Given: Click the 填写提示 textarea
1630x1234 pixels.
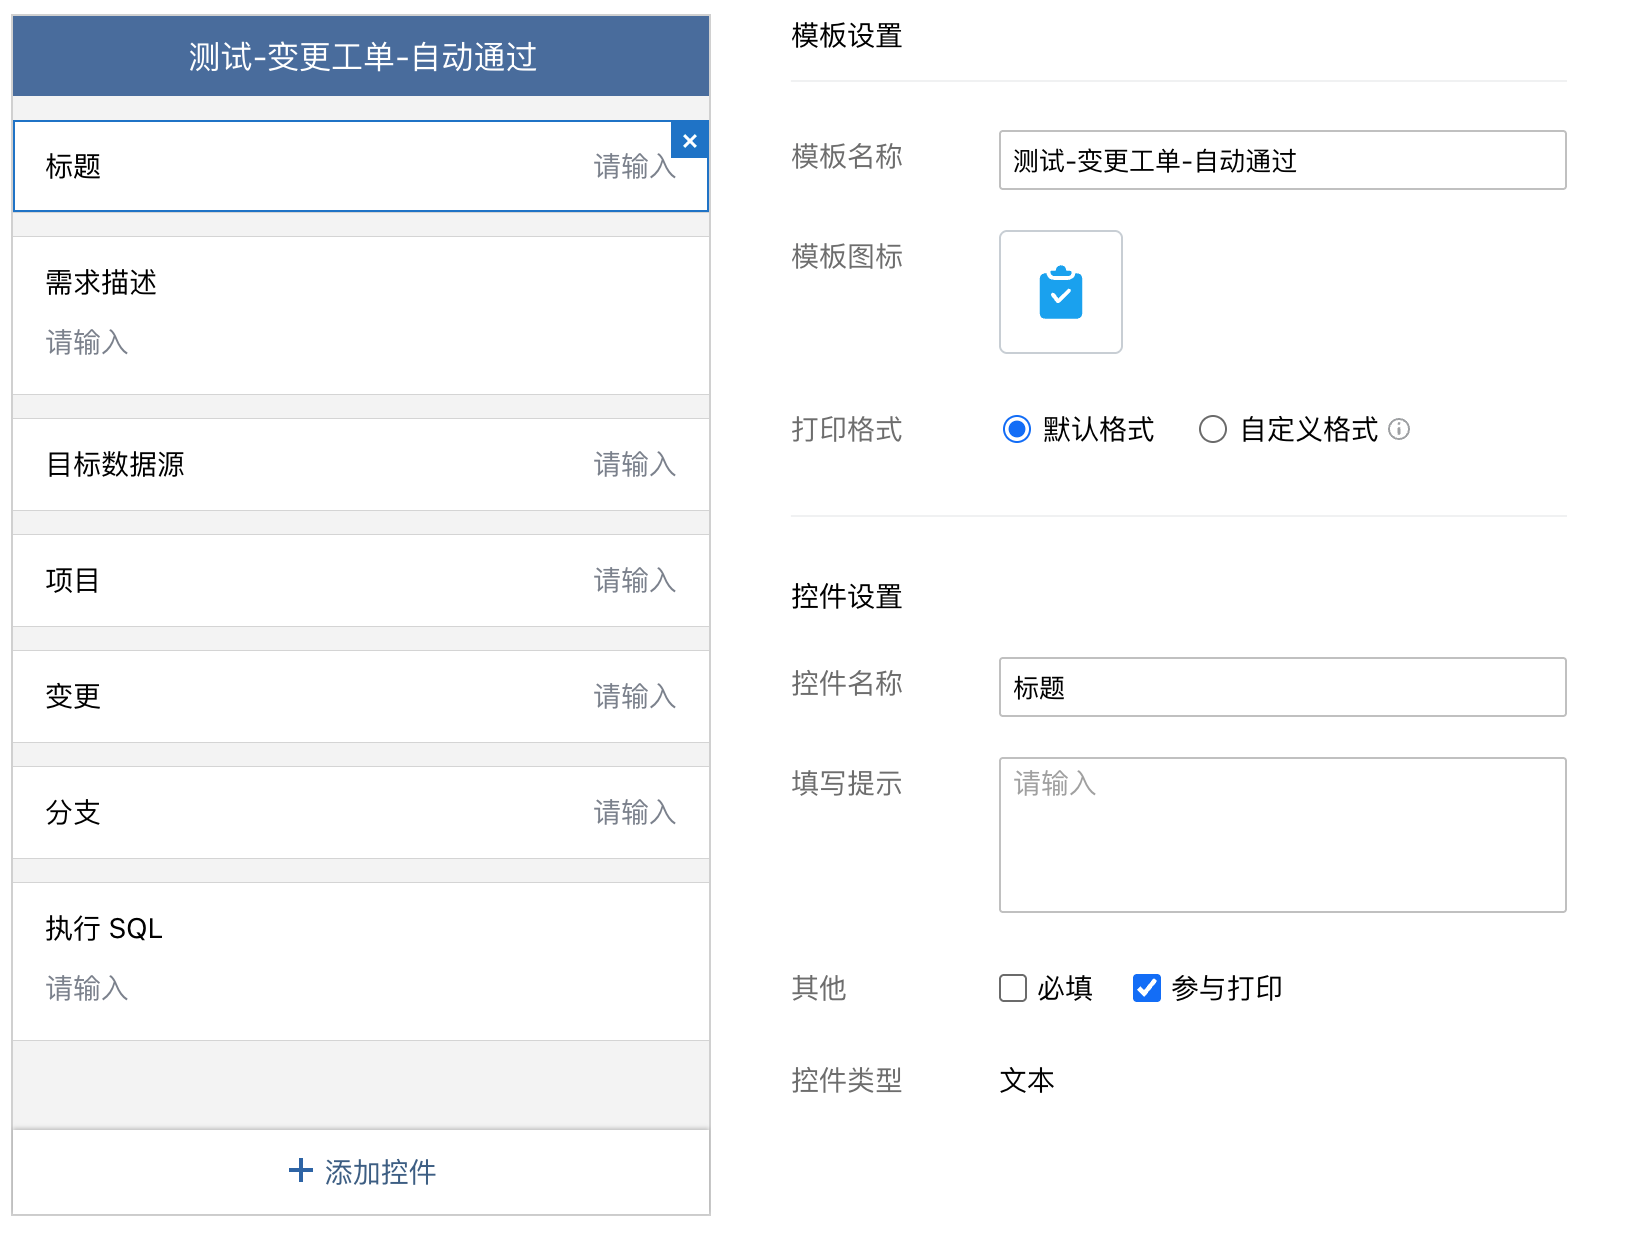Looking at the screenshot, I should click(x=1282, y=835).
